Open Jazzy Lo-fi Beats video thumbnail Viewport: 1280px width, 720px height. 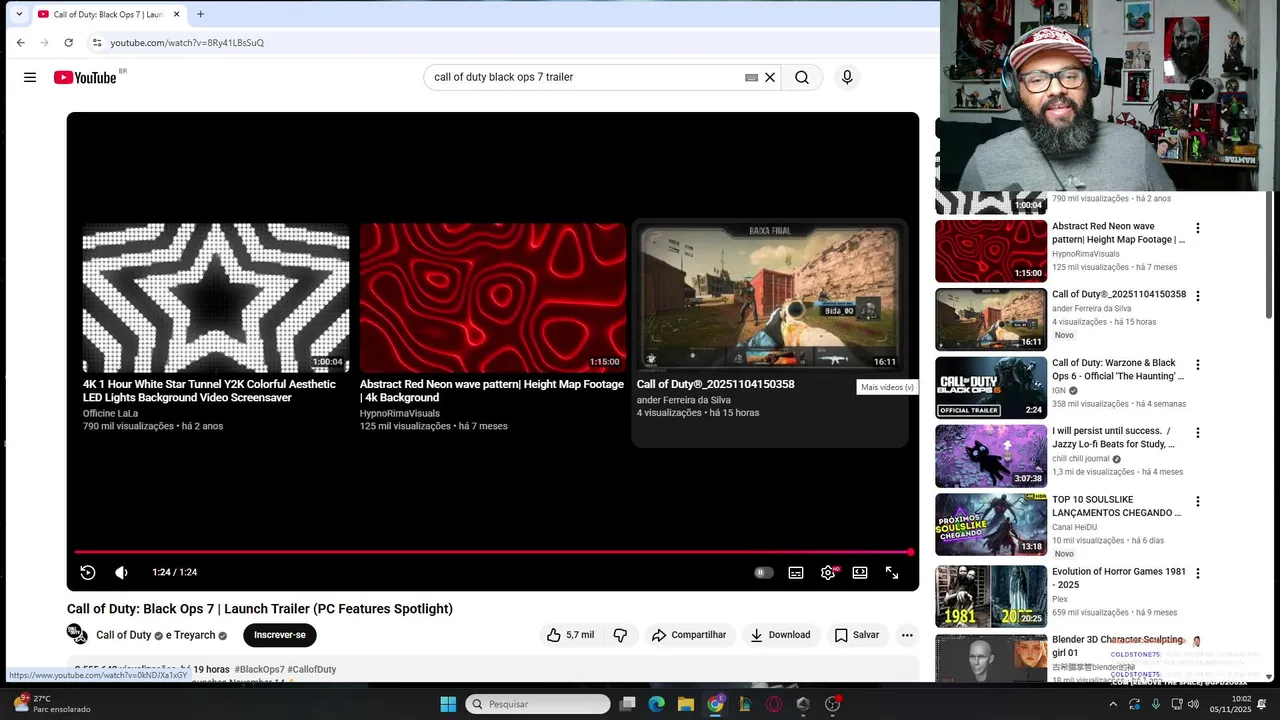(x=991, y=456)
